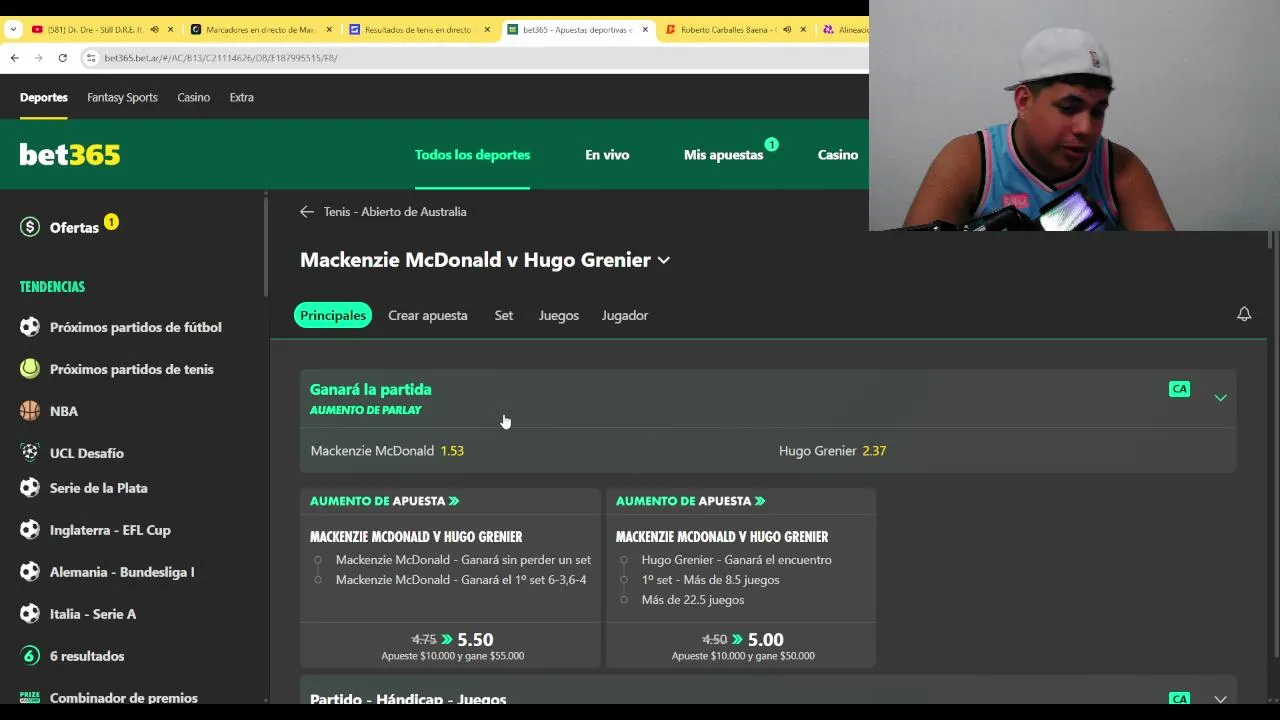Go back in browser history
This screenshot has width=1280, height=720.
pos(15,58)
